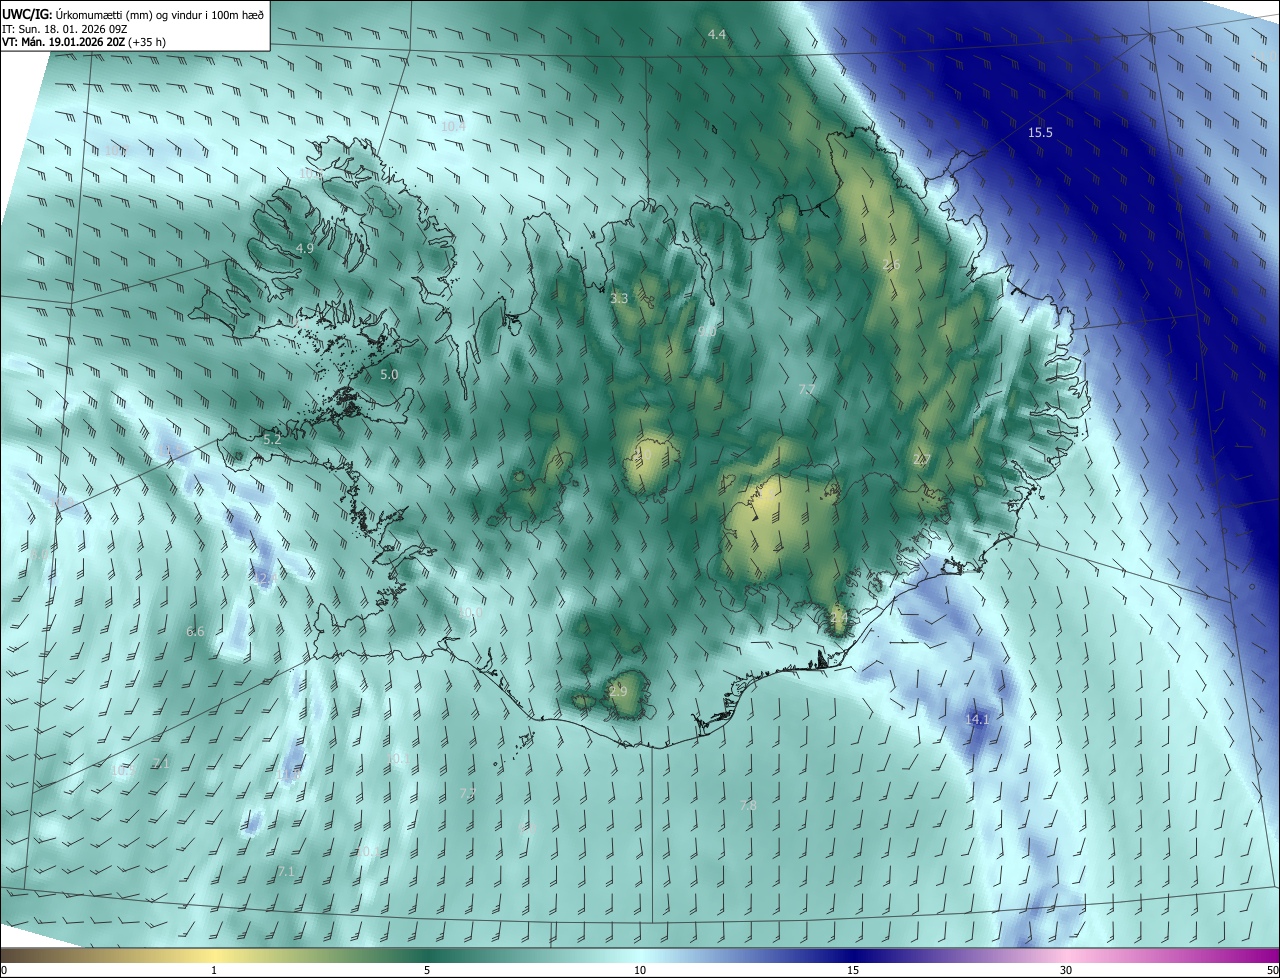Click the 4.4 value at the map top
1280x978 pixels.
point(717,35)
